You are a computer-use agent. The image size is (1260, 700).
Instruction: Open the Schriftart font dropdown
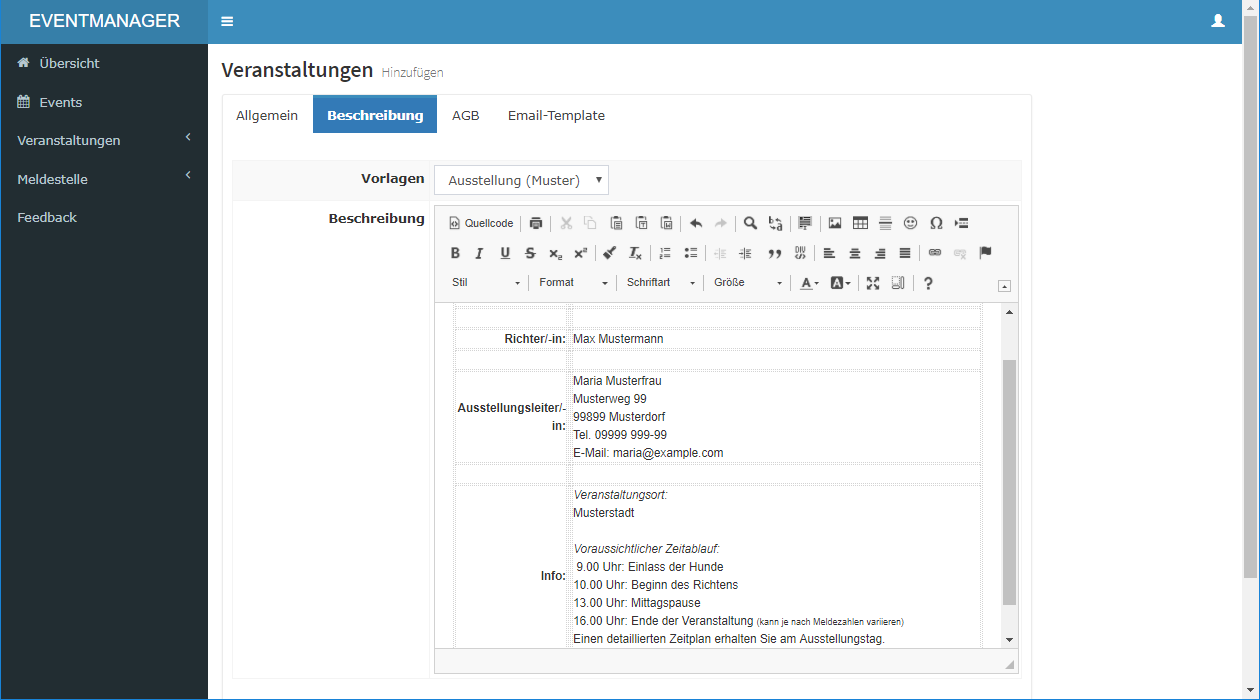click(660, 283)
